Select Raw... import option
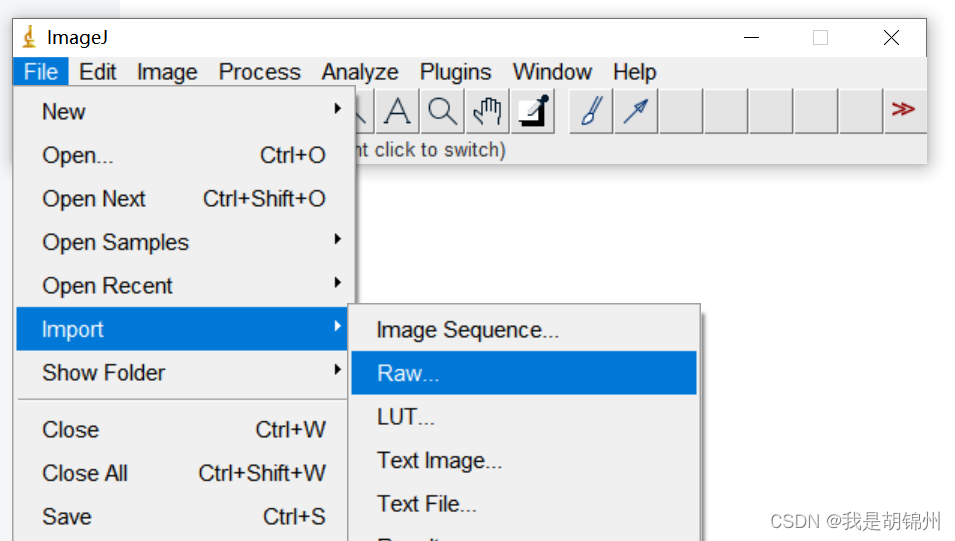Image resolution: width=955 pixels, height=541 pixels. [524, 373]
